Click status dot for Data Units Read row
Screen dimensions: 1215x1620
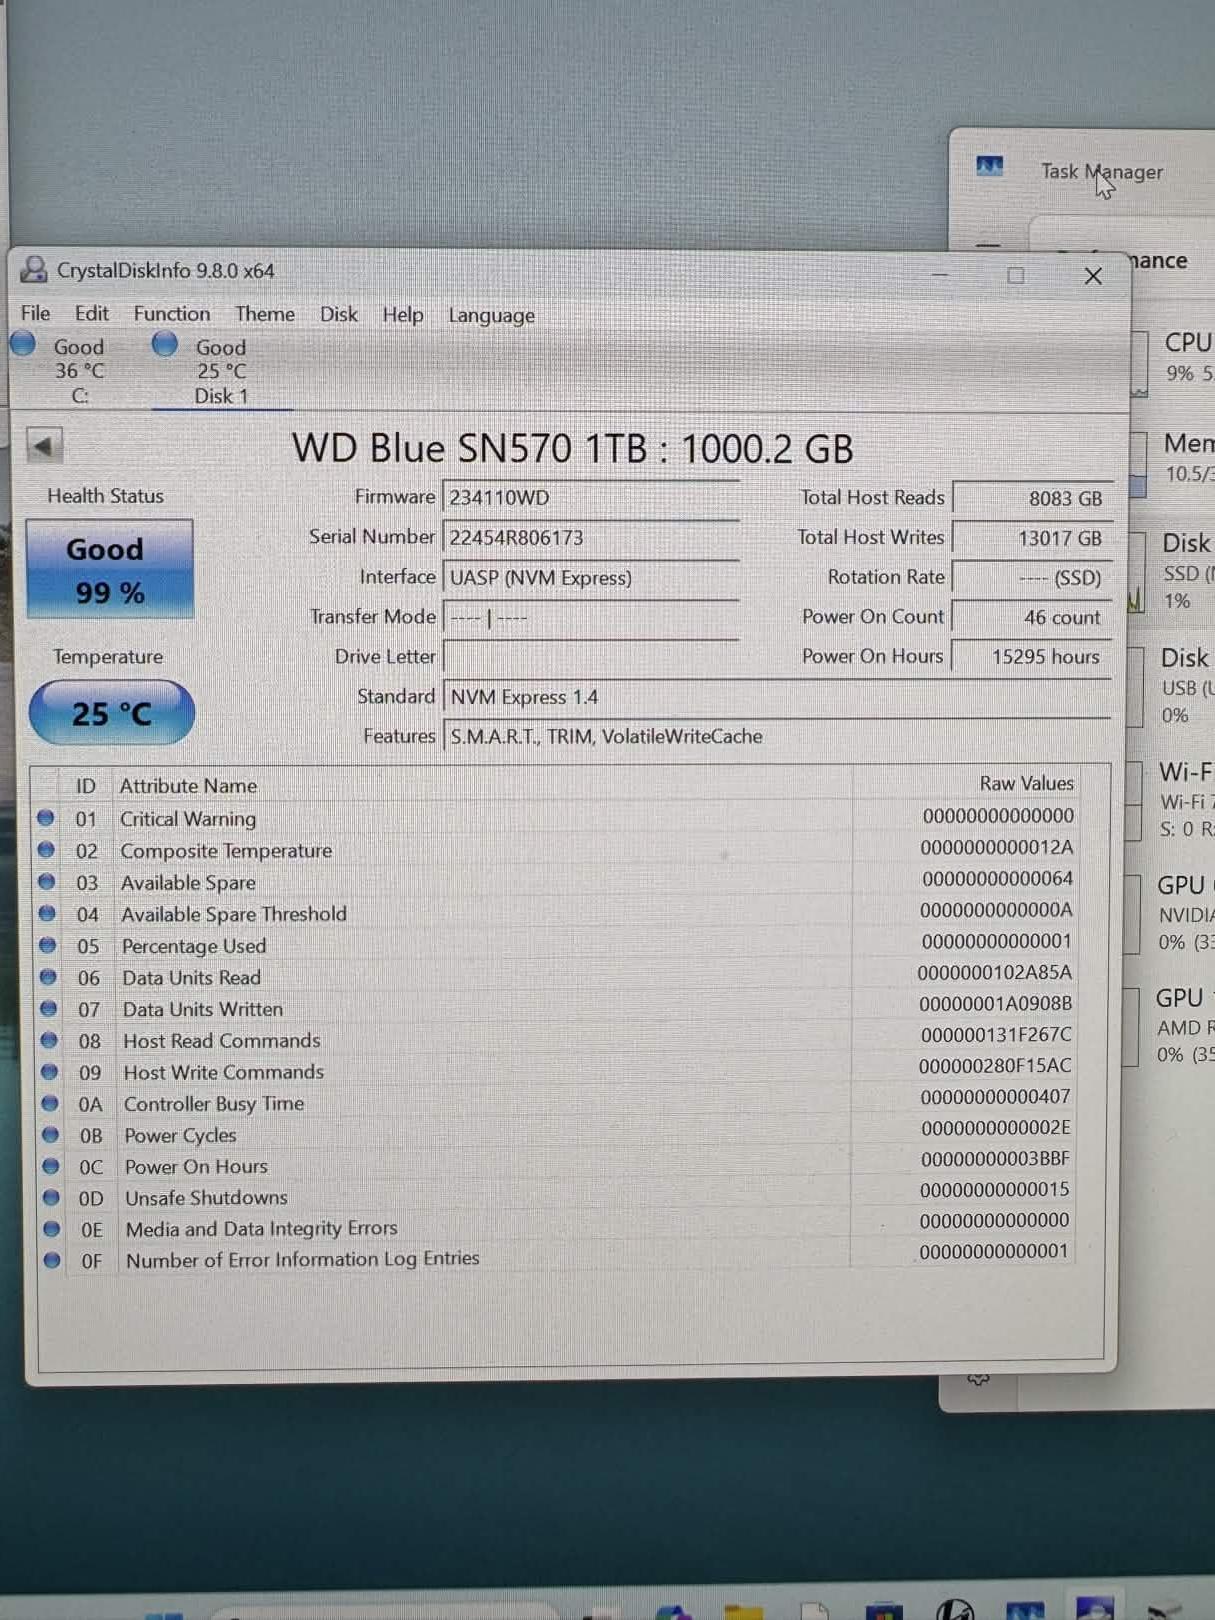(x=48, y=977)
